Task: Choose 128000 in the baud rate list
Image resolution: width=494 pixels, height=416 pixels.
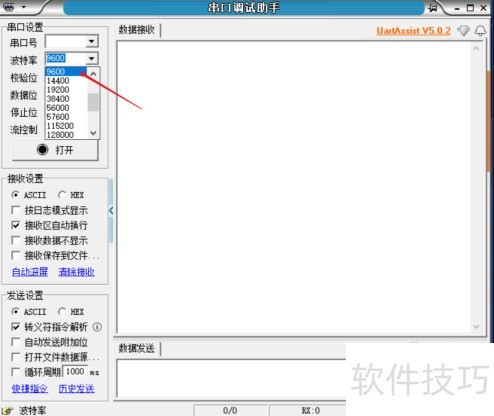Action: tap(66, 135)
